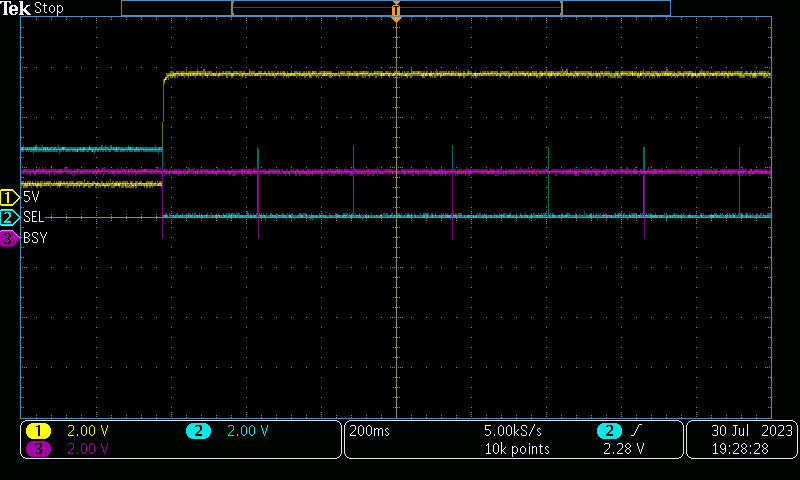
Task: Click the 2.28 V trigger level
Action: (623, 449)
